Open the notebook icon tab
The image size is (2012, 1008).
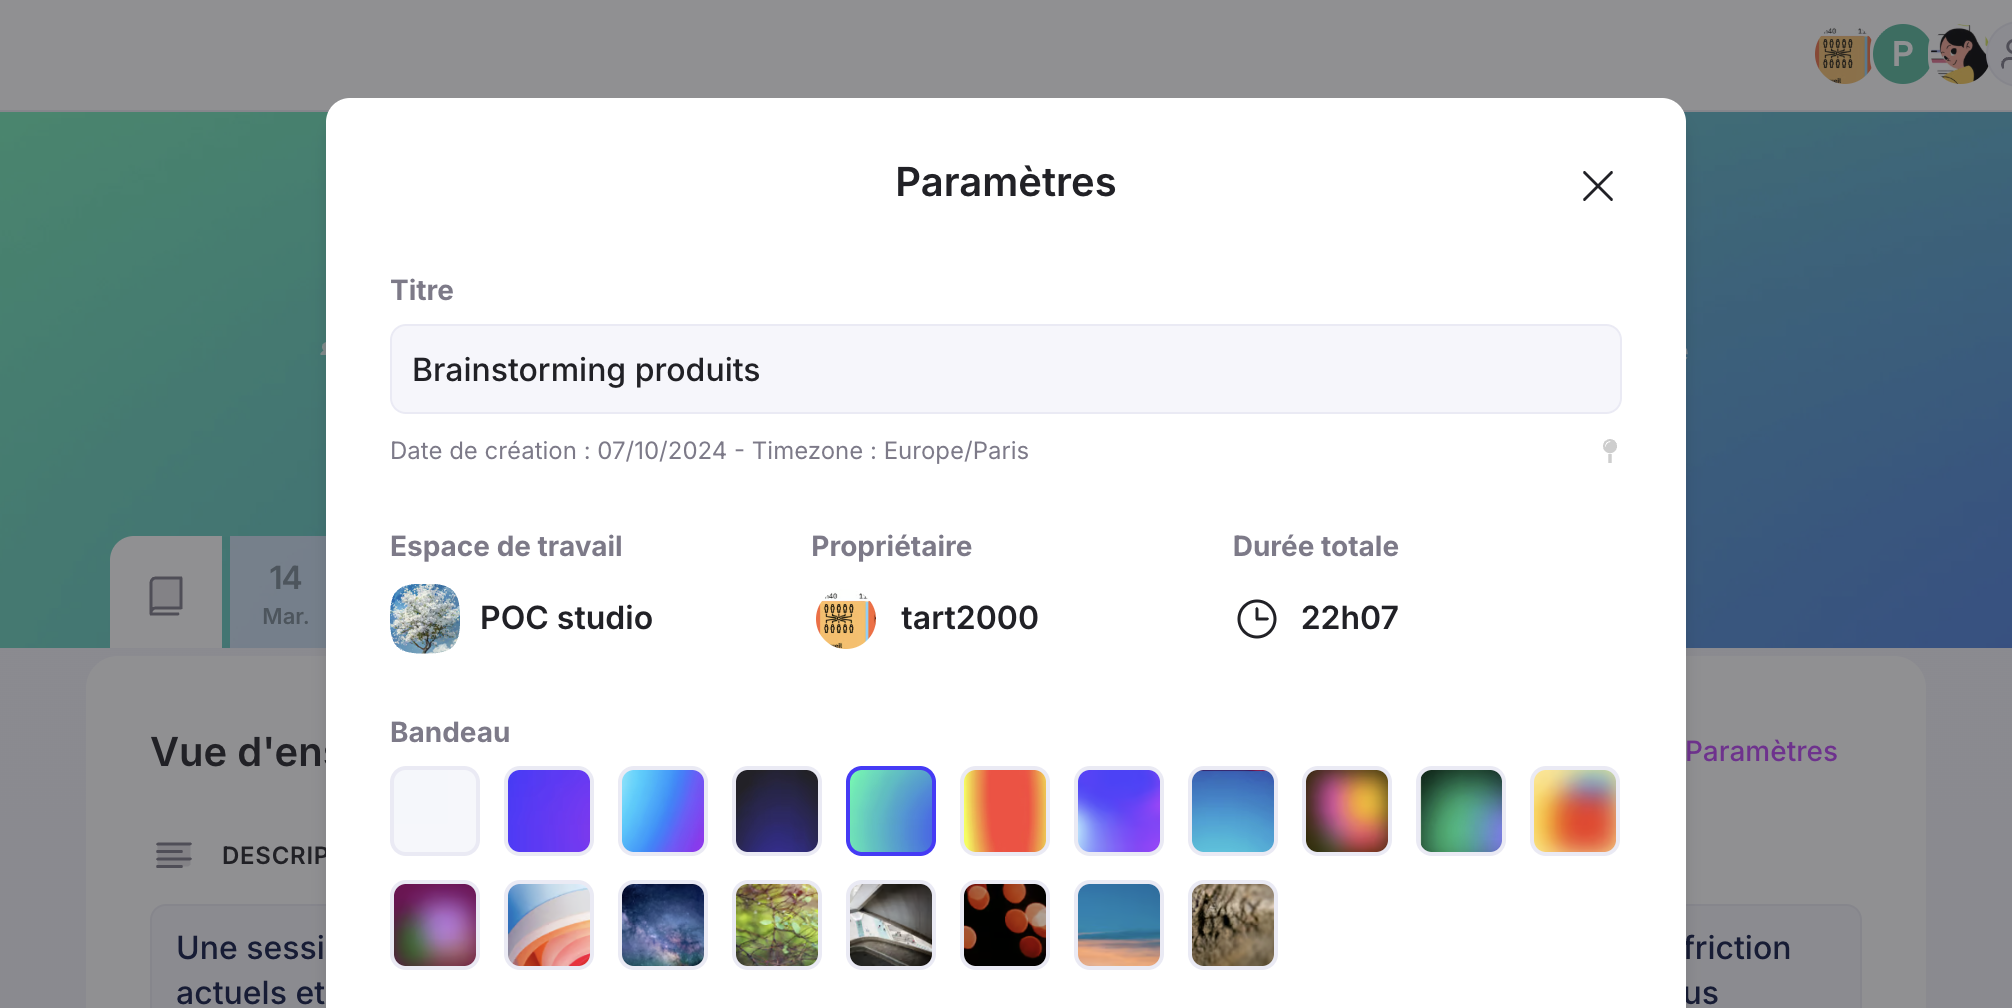coord(166,595)
